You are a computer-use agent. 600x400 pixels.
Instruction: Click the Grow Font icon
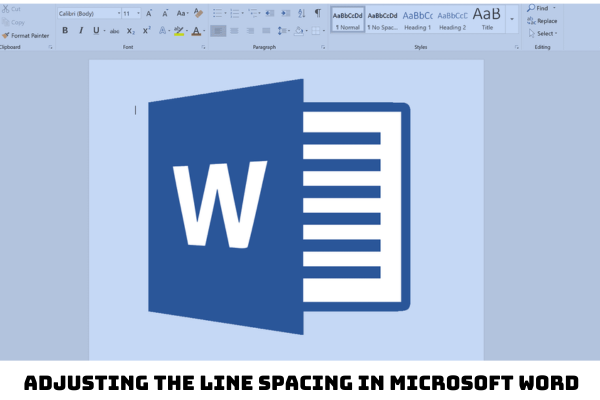149,13
